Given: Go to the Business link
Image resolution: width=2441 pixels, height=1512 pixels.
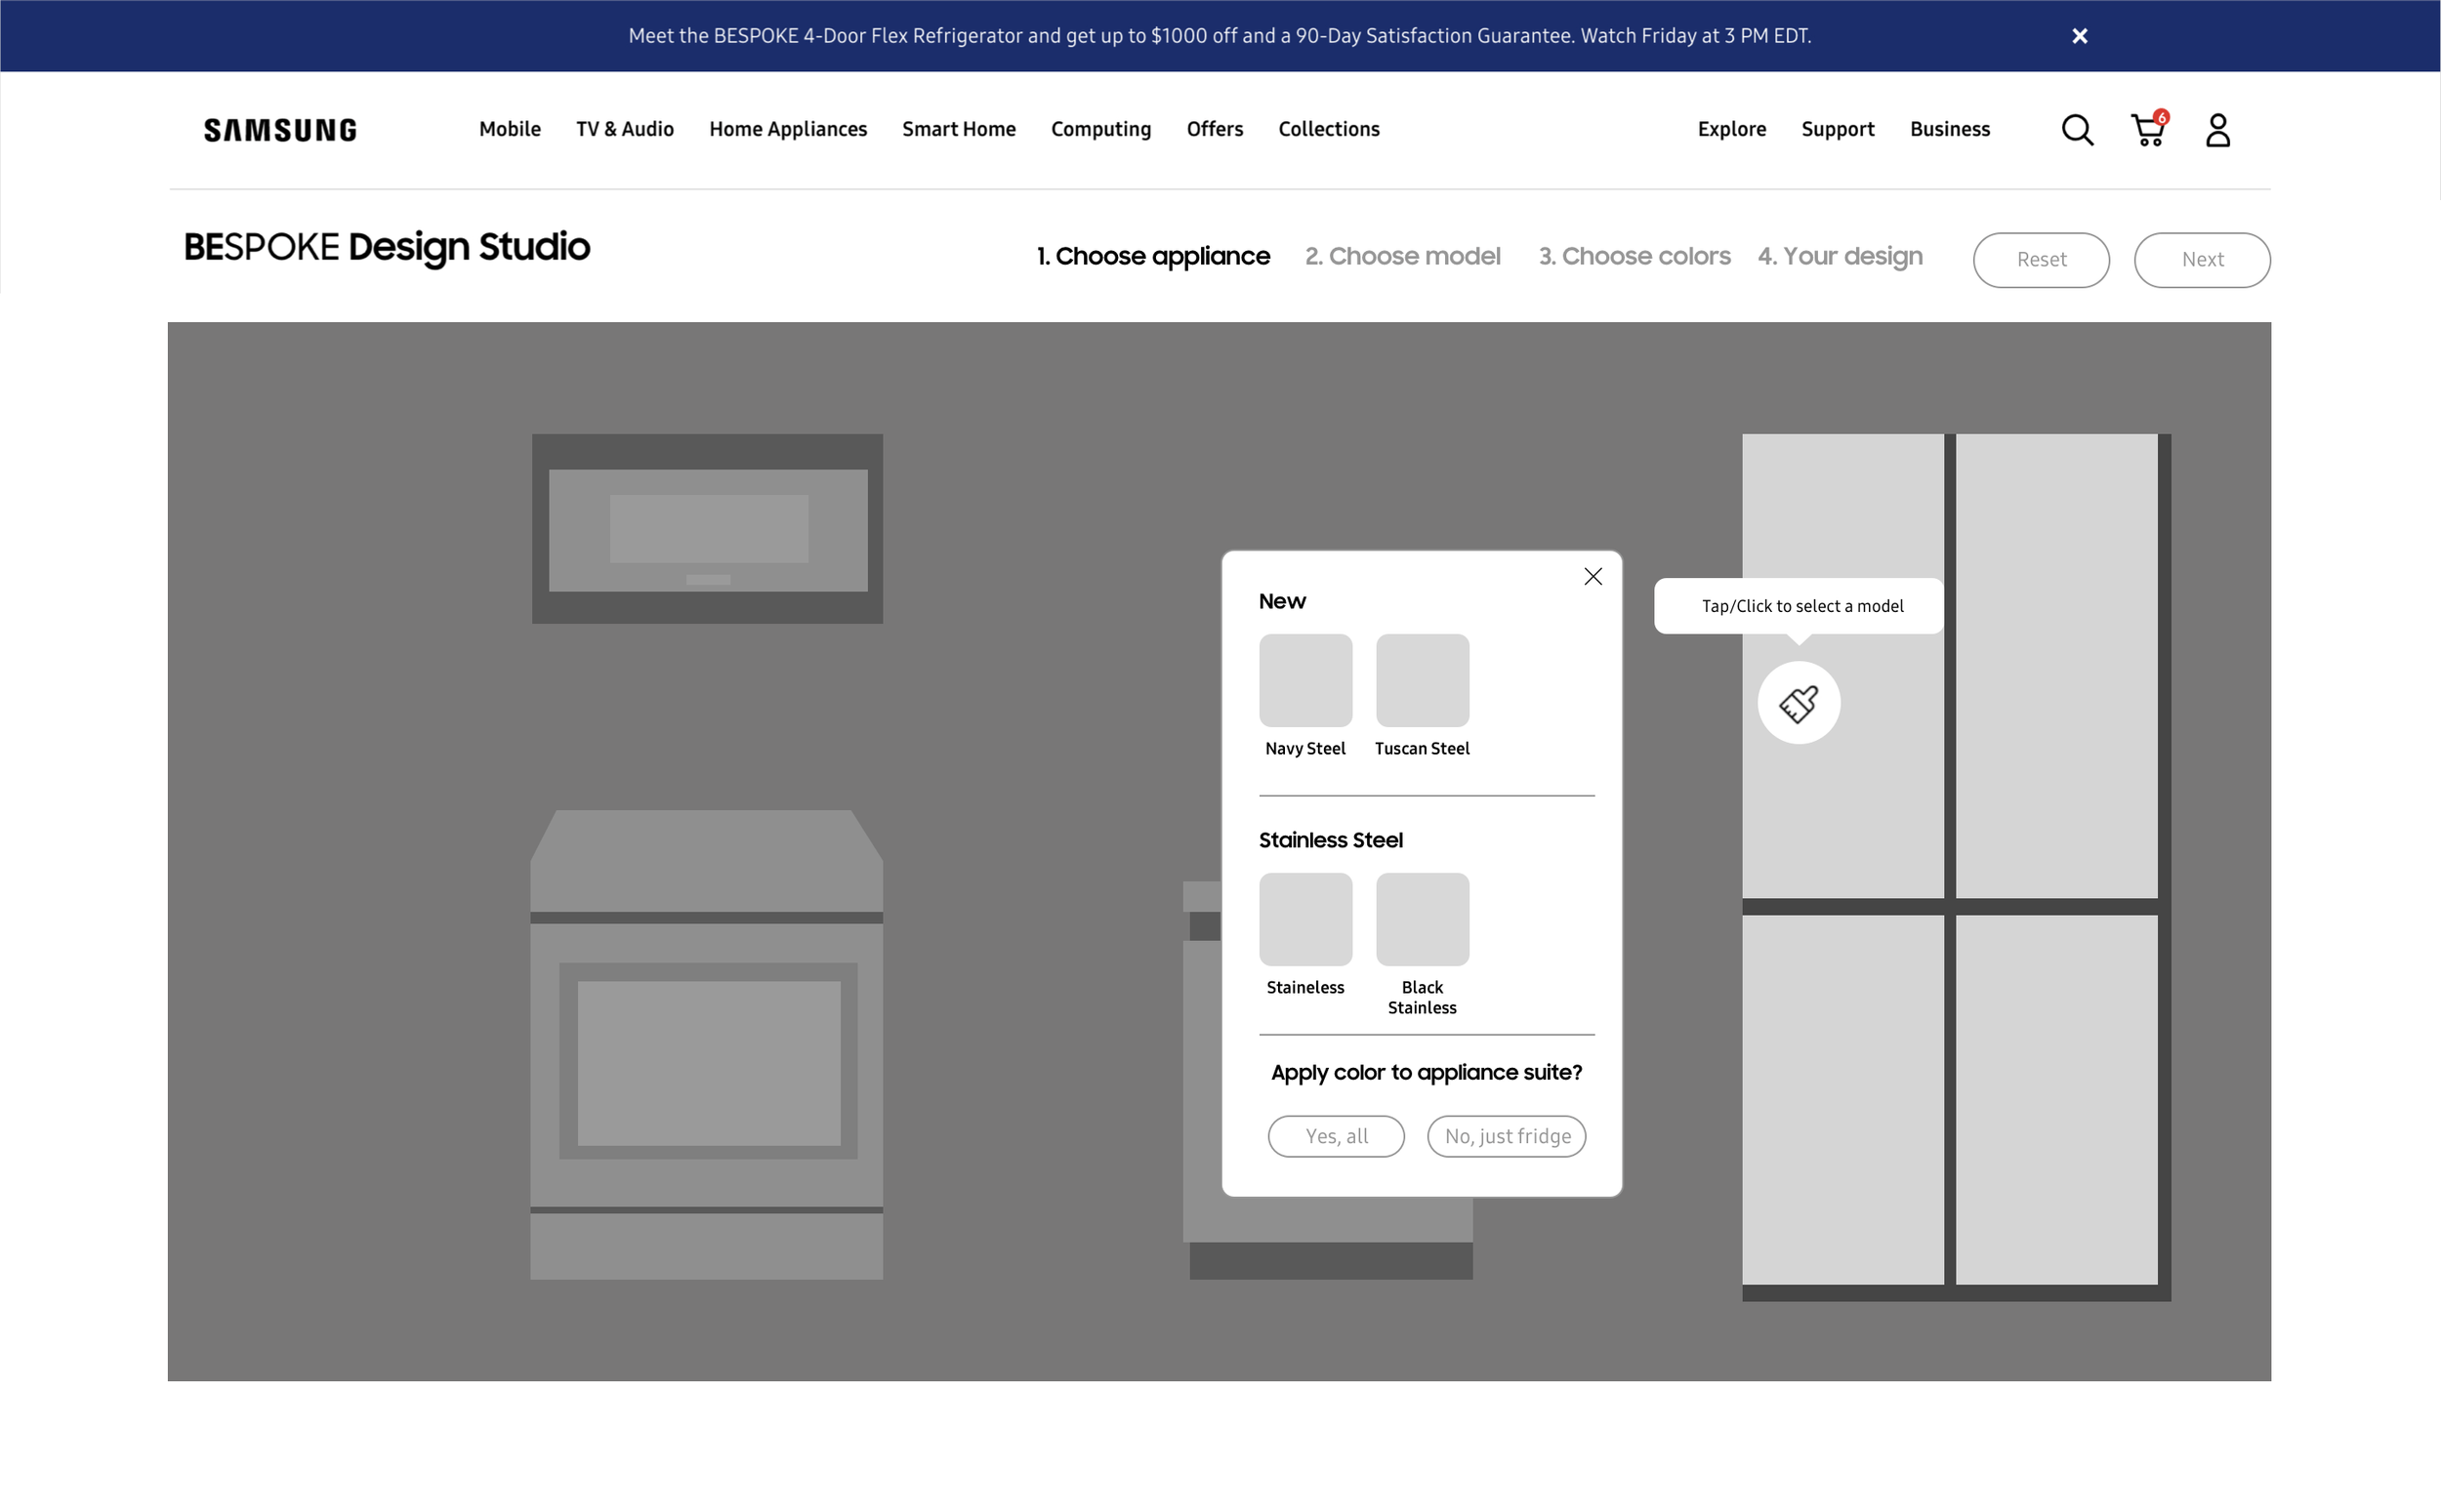Looking at the screenshot, I should tap(1949, 129).
